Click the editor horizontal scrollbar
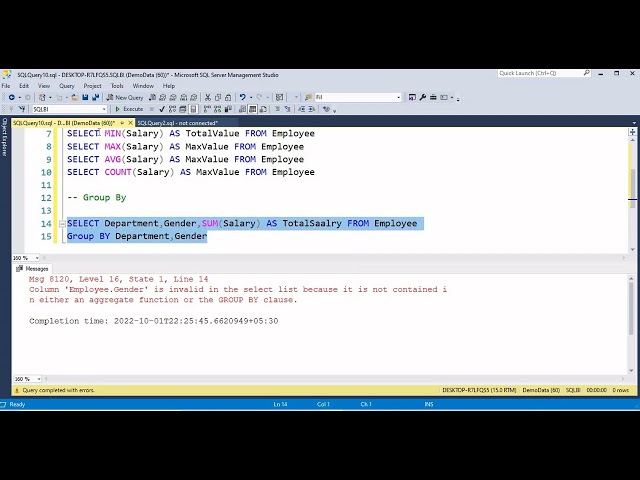Viewport: 640px width, 480px height. (x=334, y=258)
